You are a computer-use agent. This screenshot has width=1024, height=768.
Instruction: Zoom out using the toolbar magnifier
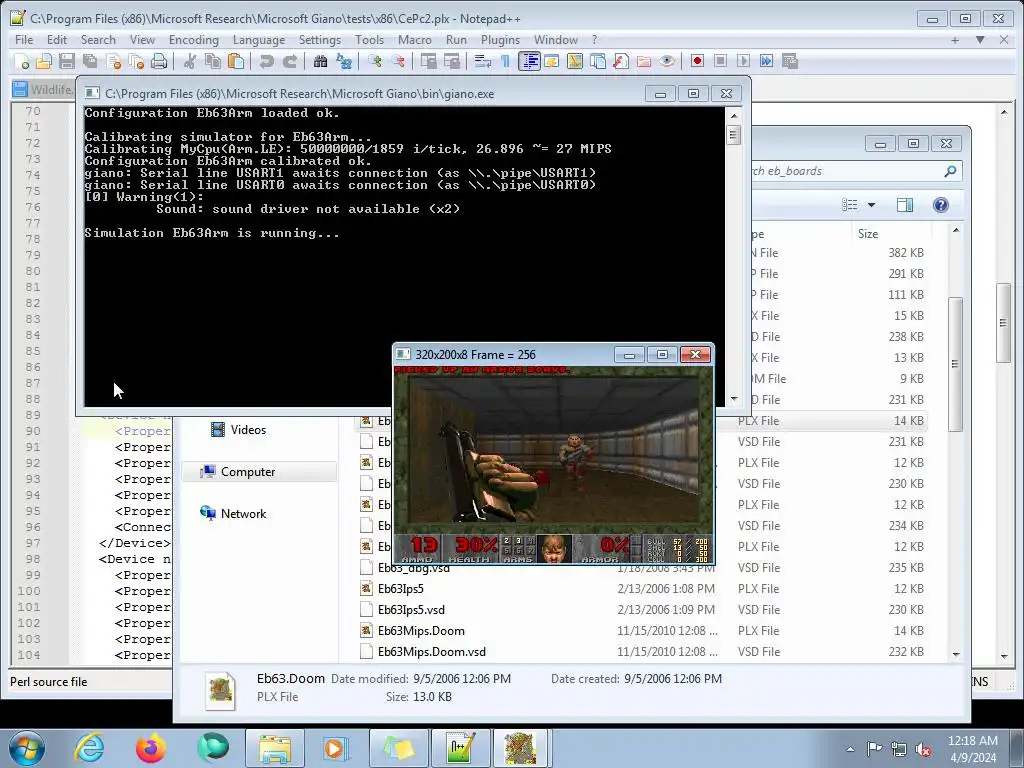(398, 61)
